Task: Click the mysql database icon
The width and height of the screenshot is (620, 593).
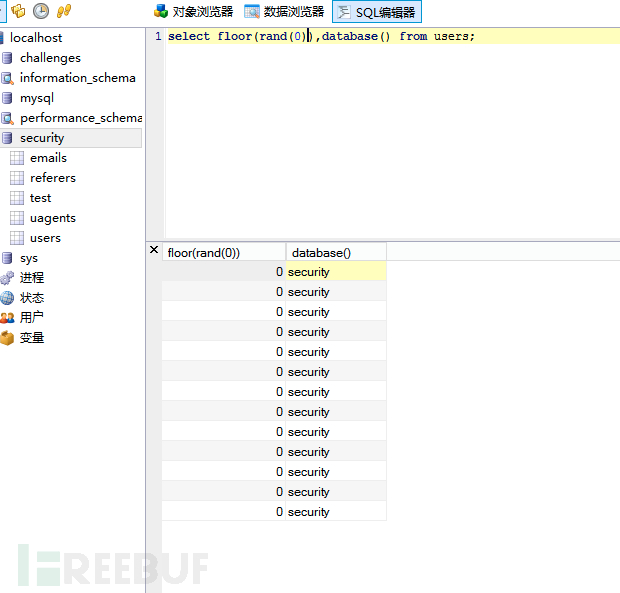Action: pyautogui.click(x=7, y=98)
